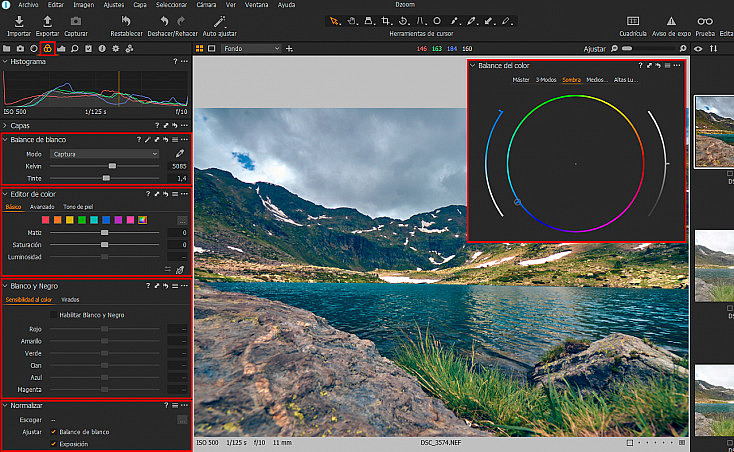Click the Restablecer reset icon
The width and height of the screenshot is (734, 452).
126,21
